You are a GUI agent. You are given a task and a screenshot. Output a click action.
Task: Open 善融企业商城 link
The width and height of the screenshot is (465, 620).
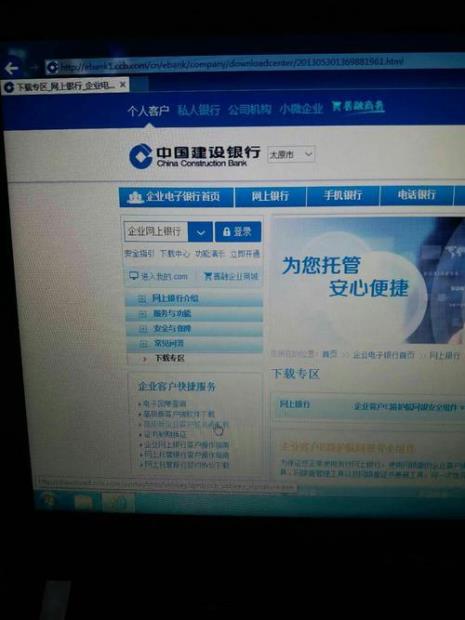pos(231,276)
